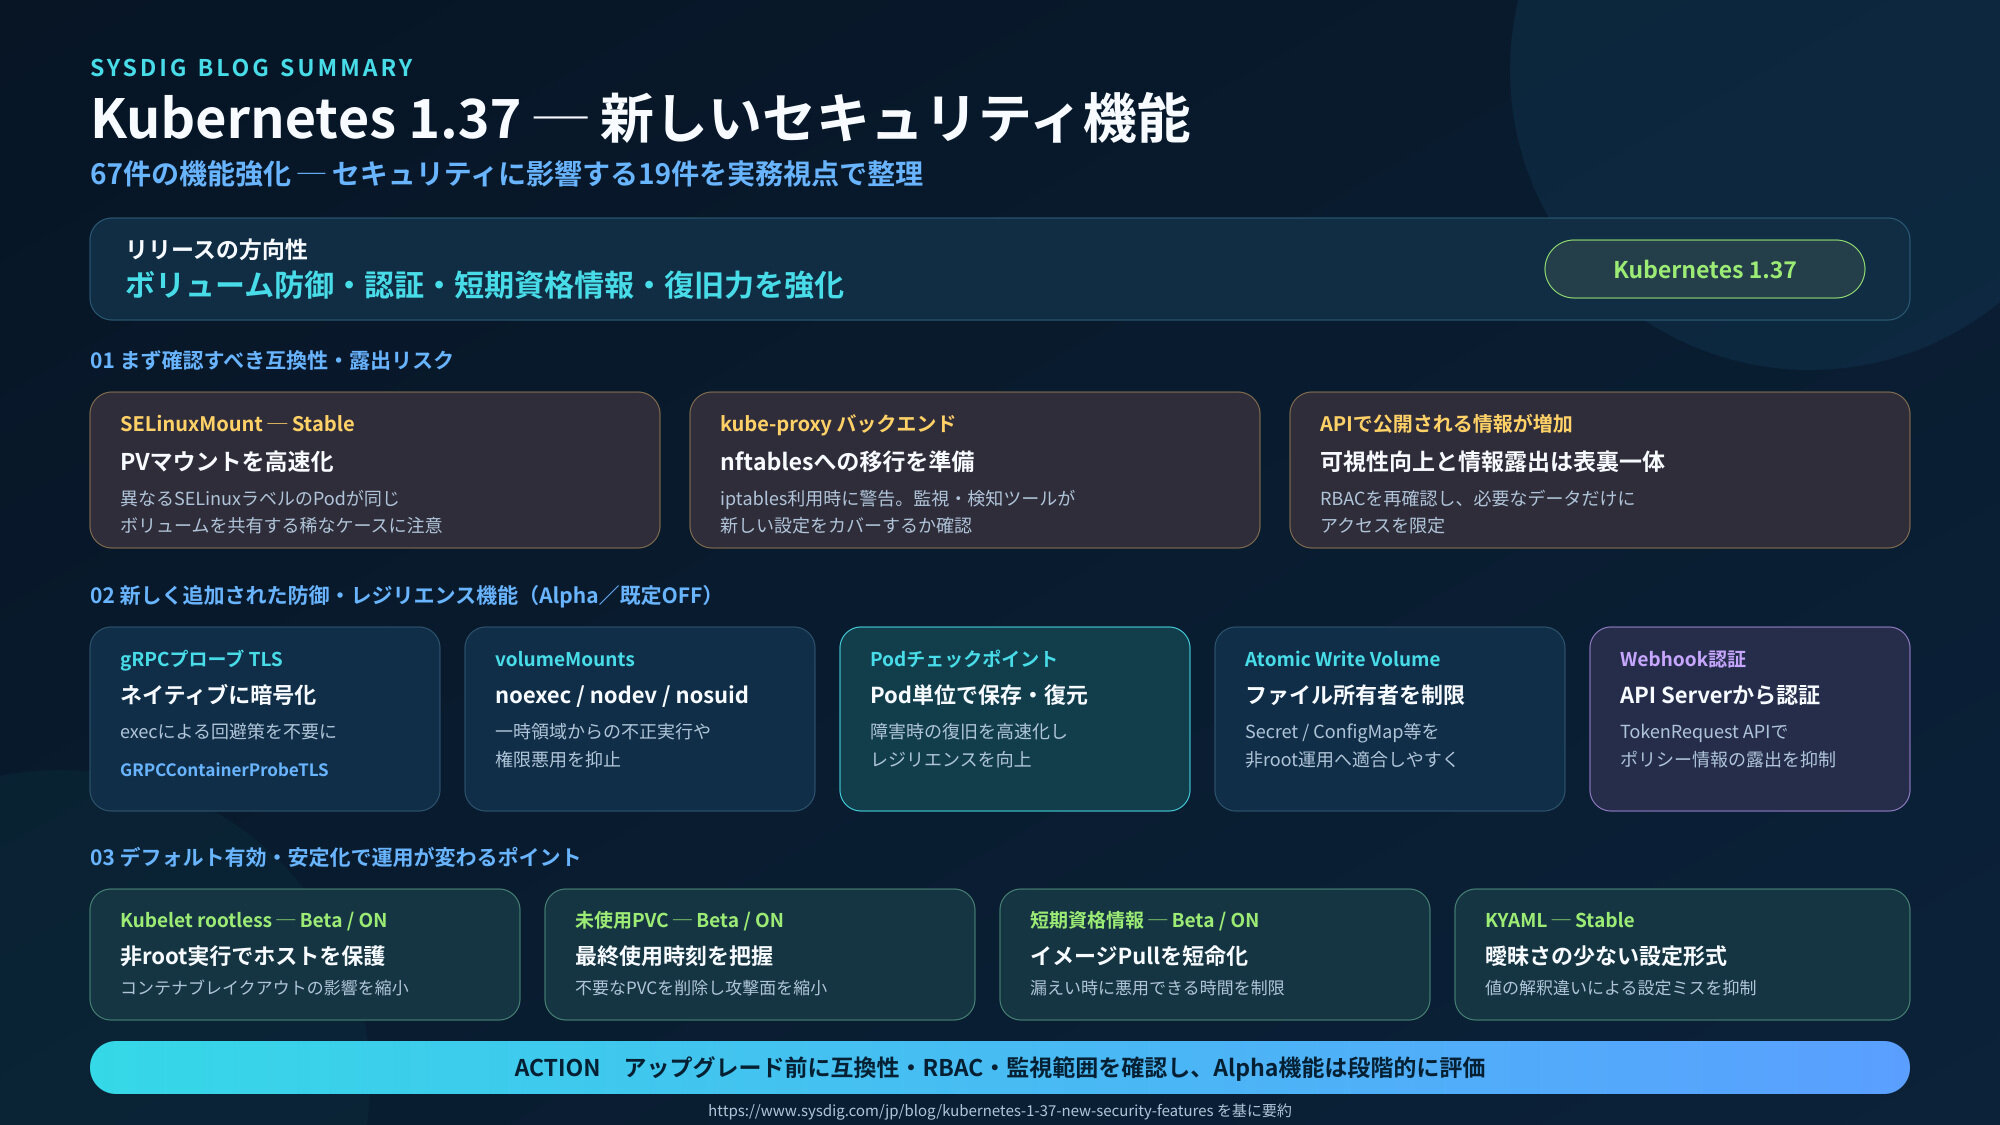Select the highlighted Podチェックポイント card
Image resolution: width=2000 pixels, height=1125 pixels.
[x=1015, y=719]
